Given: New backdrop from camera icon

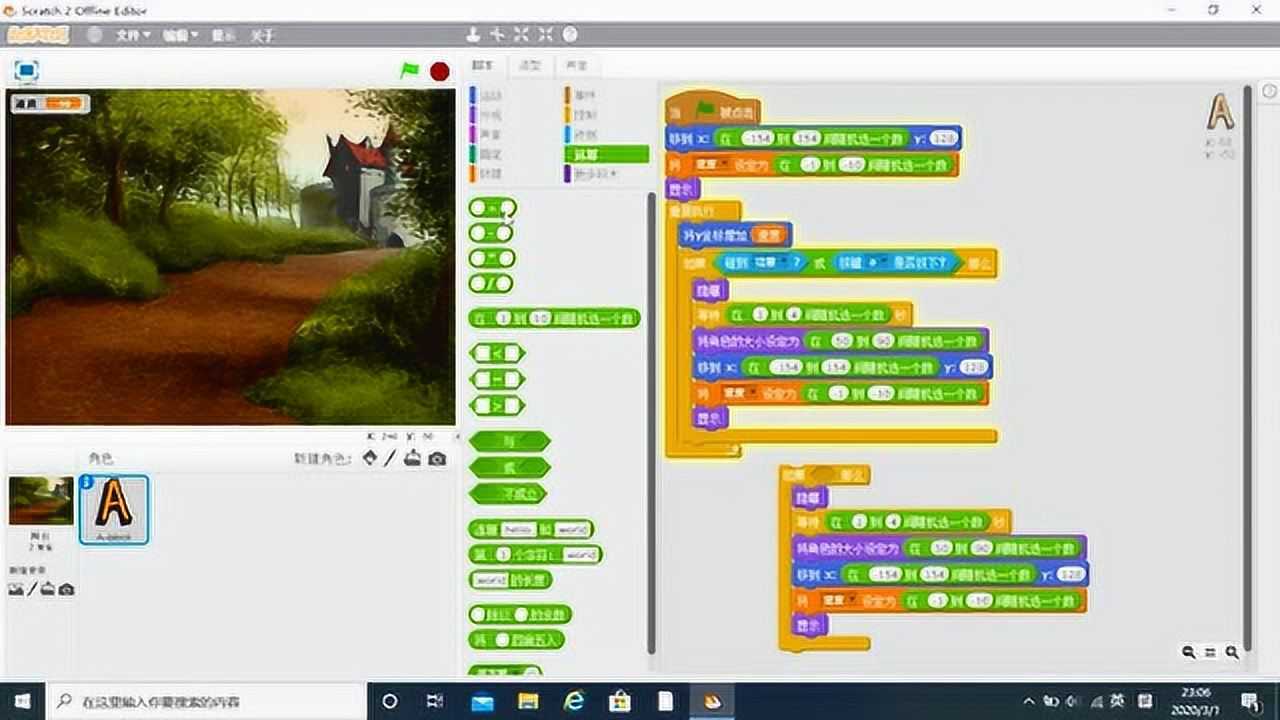Looking at the screenshot, I should pos(66,589).
